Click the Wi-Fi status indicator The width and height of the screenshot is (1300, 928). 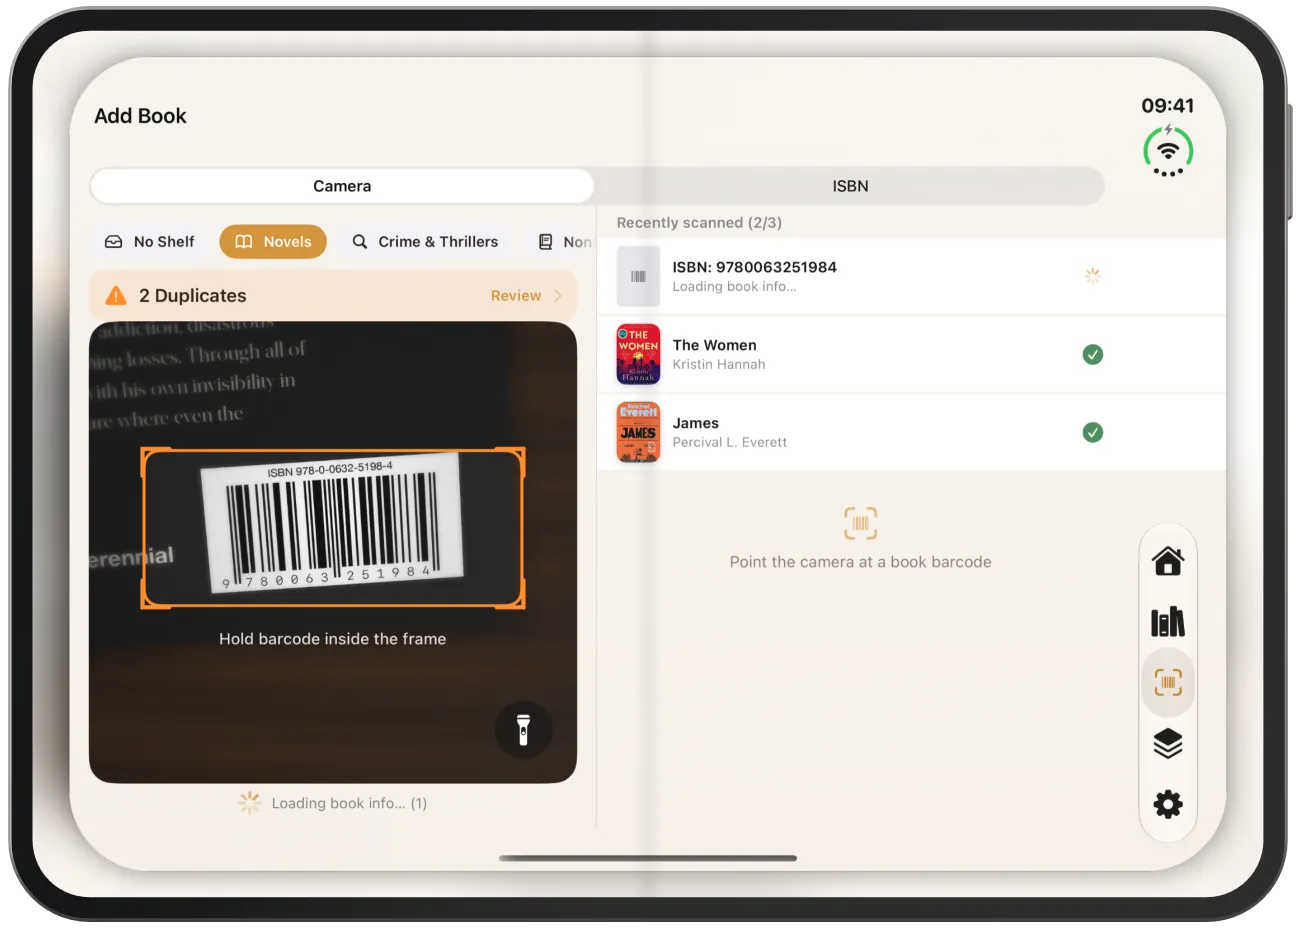pyautogui.click(x=1168, y=151)
